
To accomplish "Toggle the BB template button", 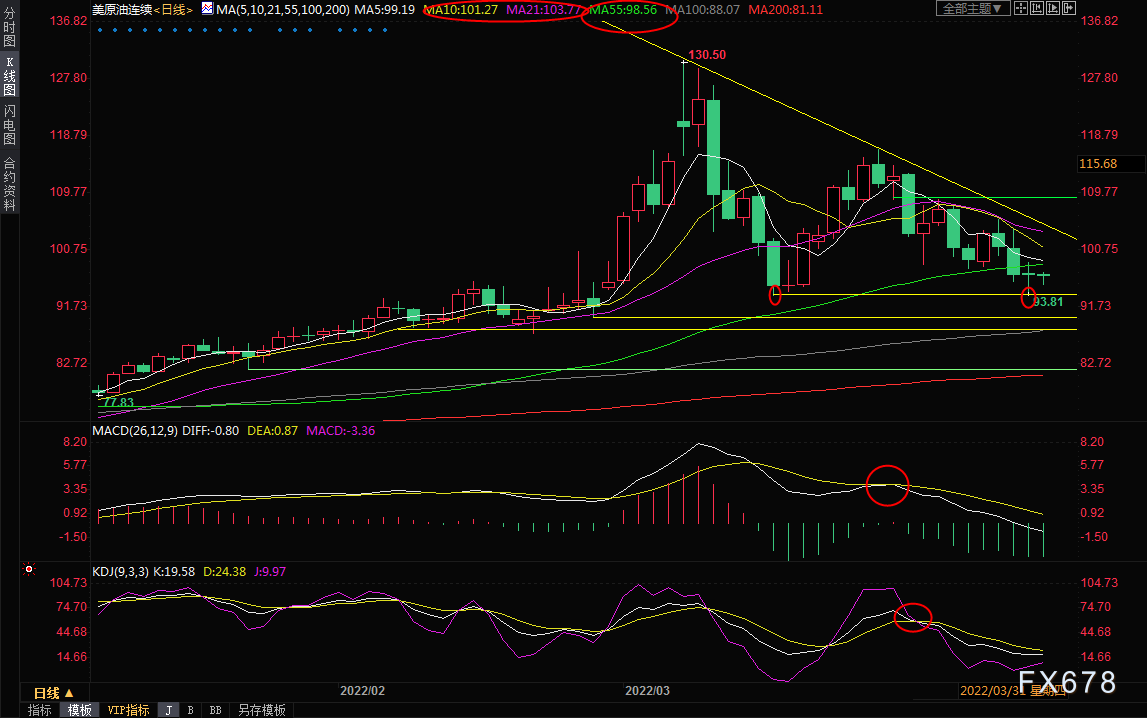I will coord(215,710).
